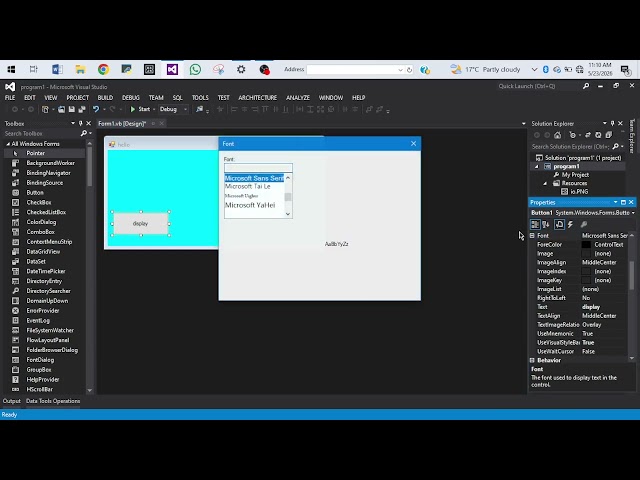Image resolution: width=640 pixels, height=480 pixels.
Task: Click the display button on the form
Action: (x=140, y=223)
